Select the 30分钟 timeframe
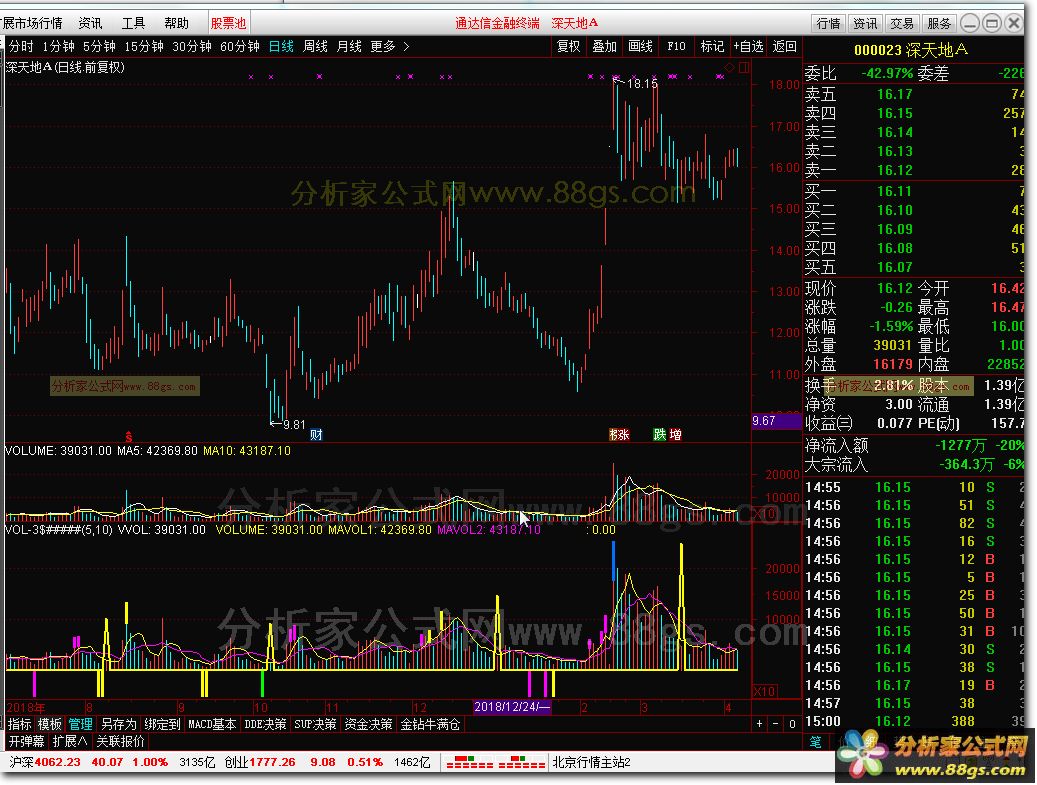The height and width of the screenshot is (785, 1037). [x=192, y=46]
